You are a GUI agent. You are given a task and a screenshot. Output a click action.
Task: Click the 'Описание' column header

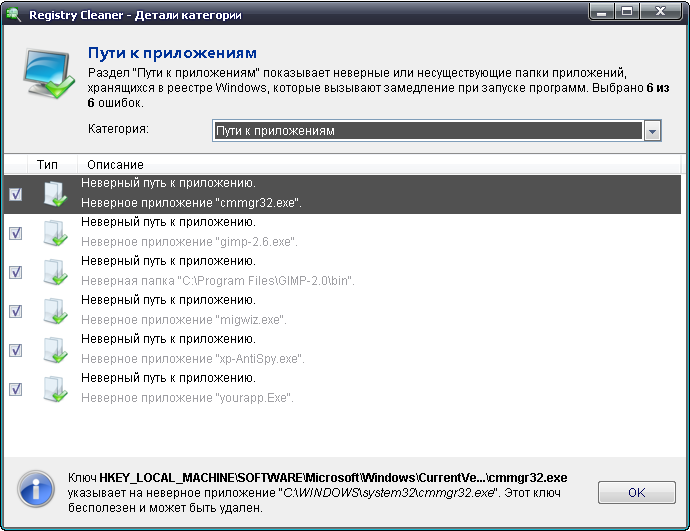click(x=115, y=164)
